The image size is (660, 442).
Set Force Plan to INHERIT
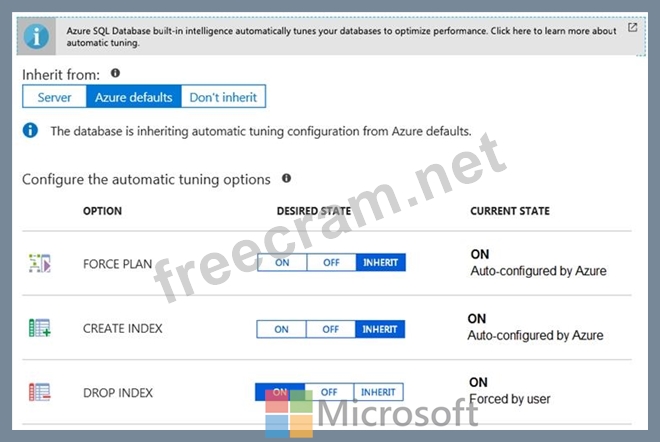[380, 263]
